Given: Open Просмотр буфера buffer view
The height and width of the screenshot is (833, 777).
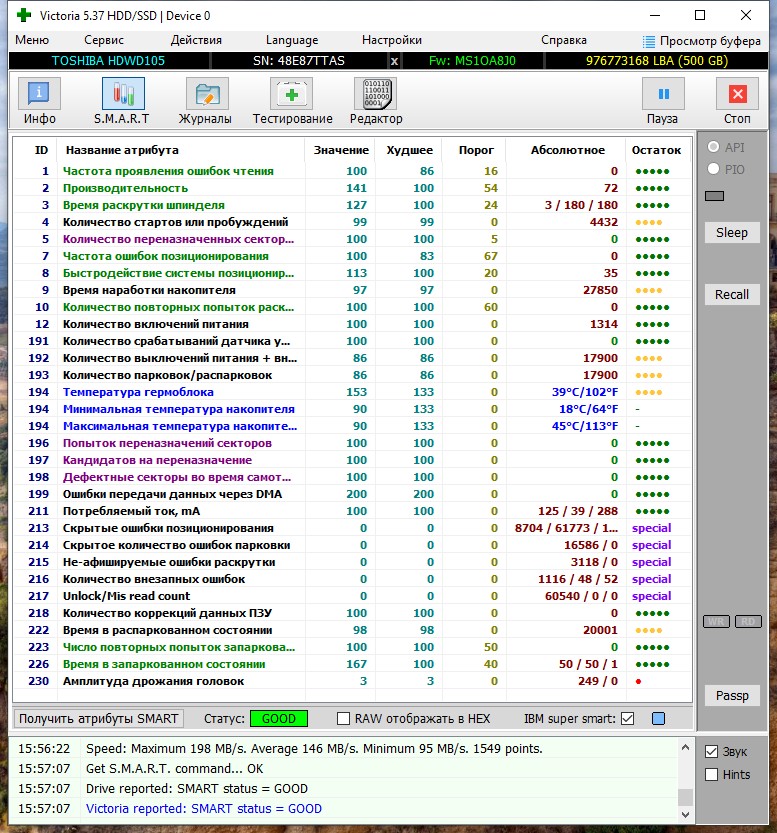Looking at the screenshot, I should click(702, 41).
